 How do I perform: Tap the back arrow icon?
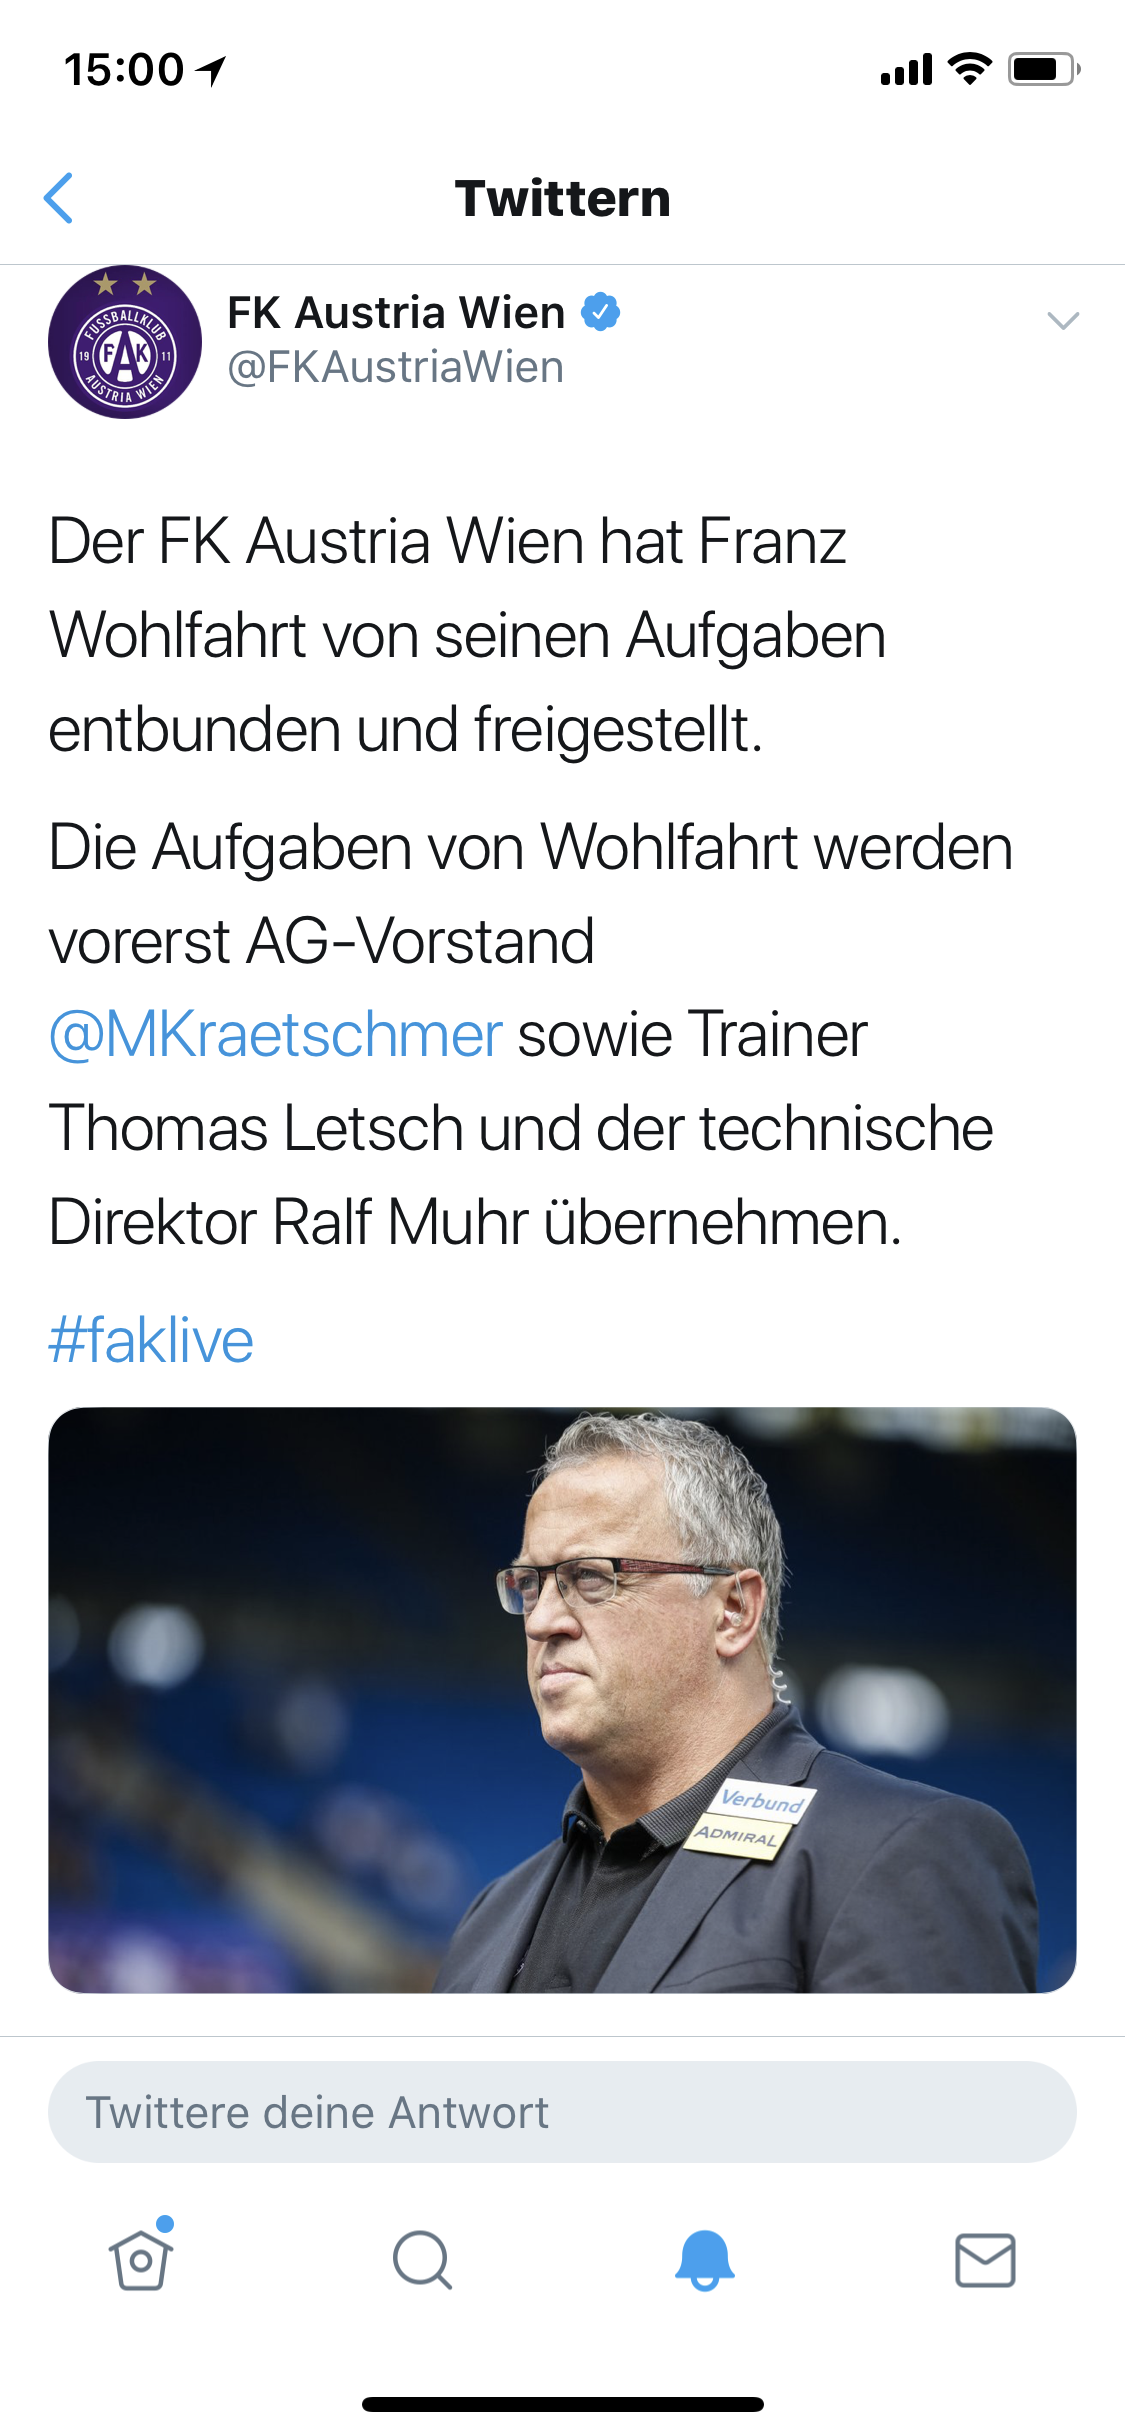[59, 198]
